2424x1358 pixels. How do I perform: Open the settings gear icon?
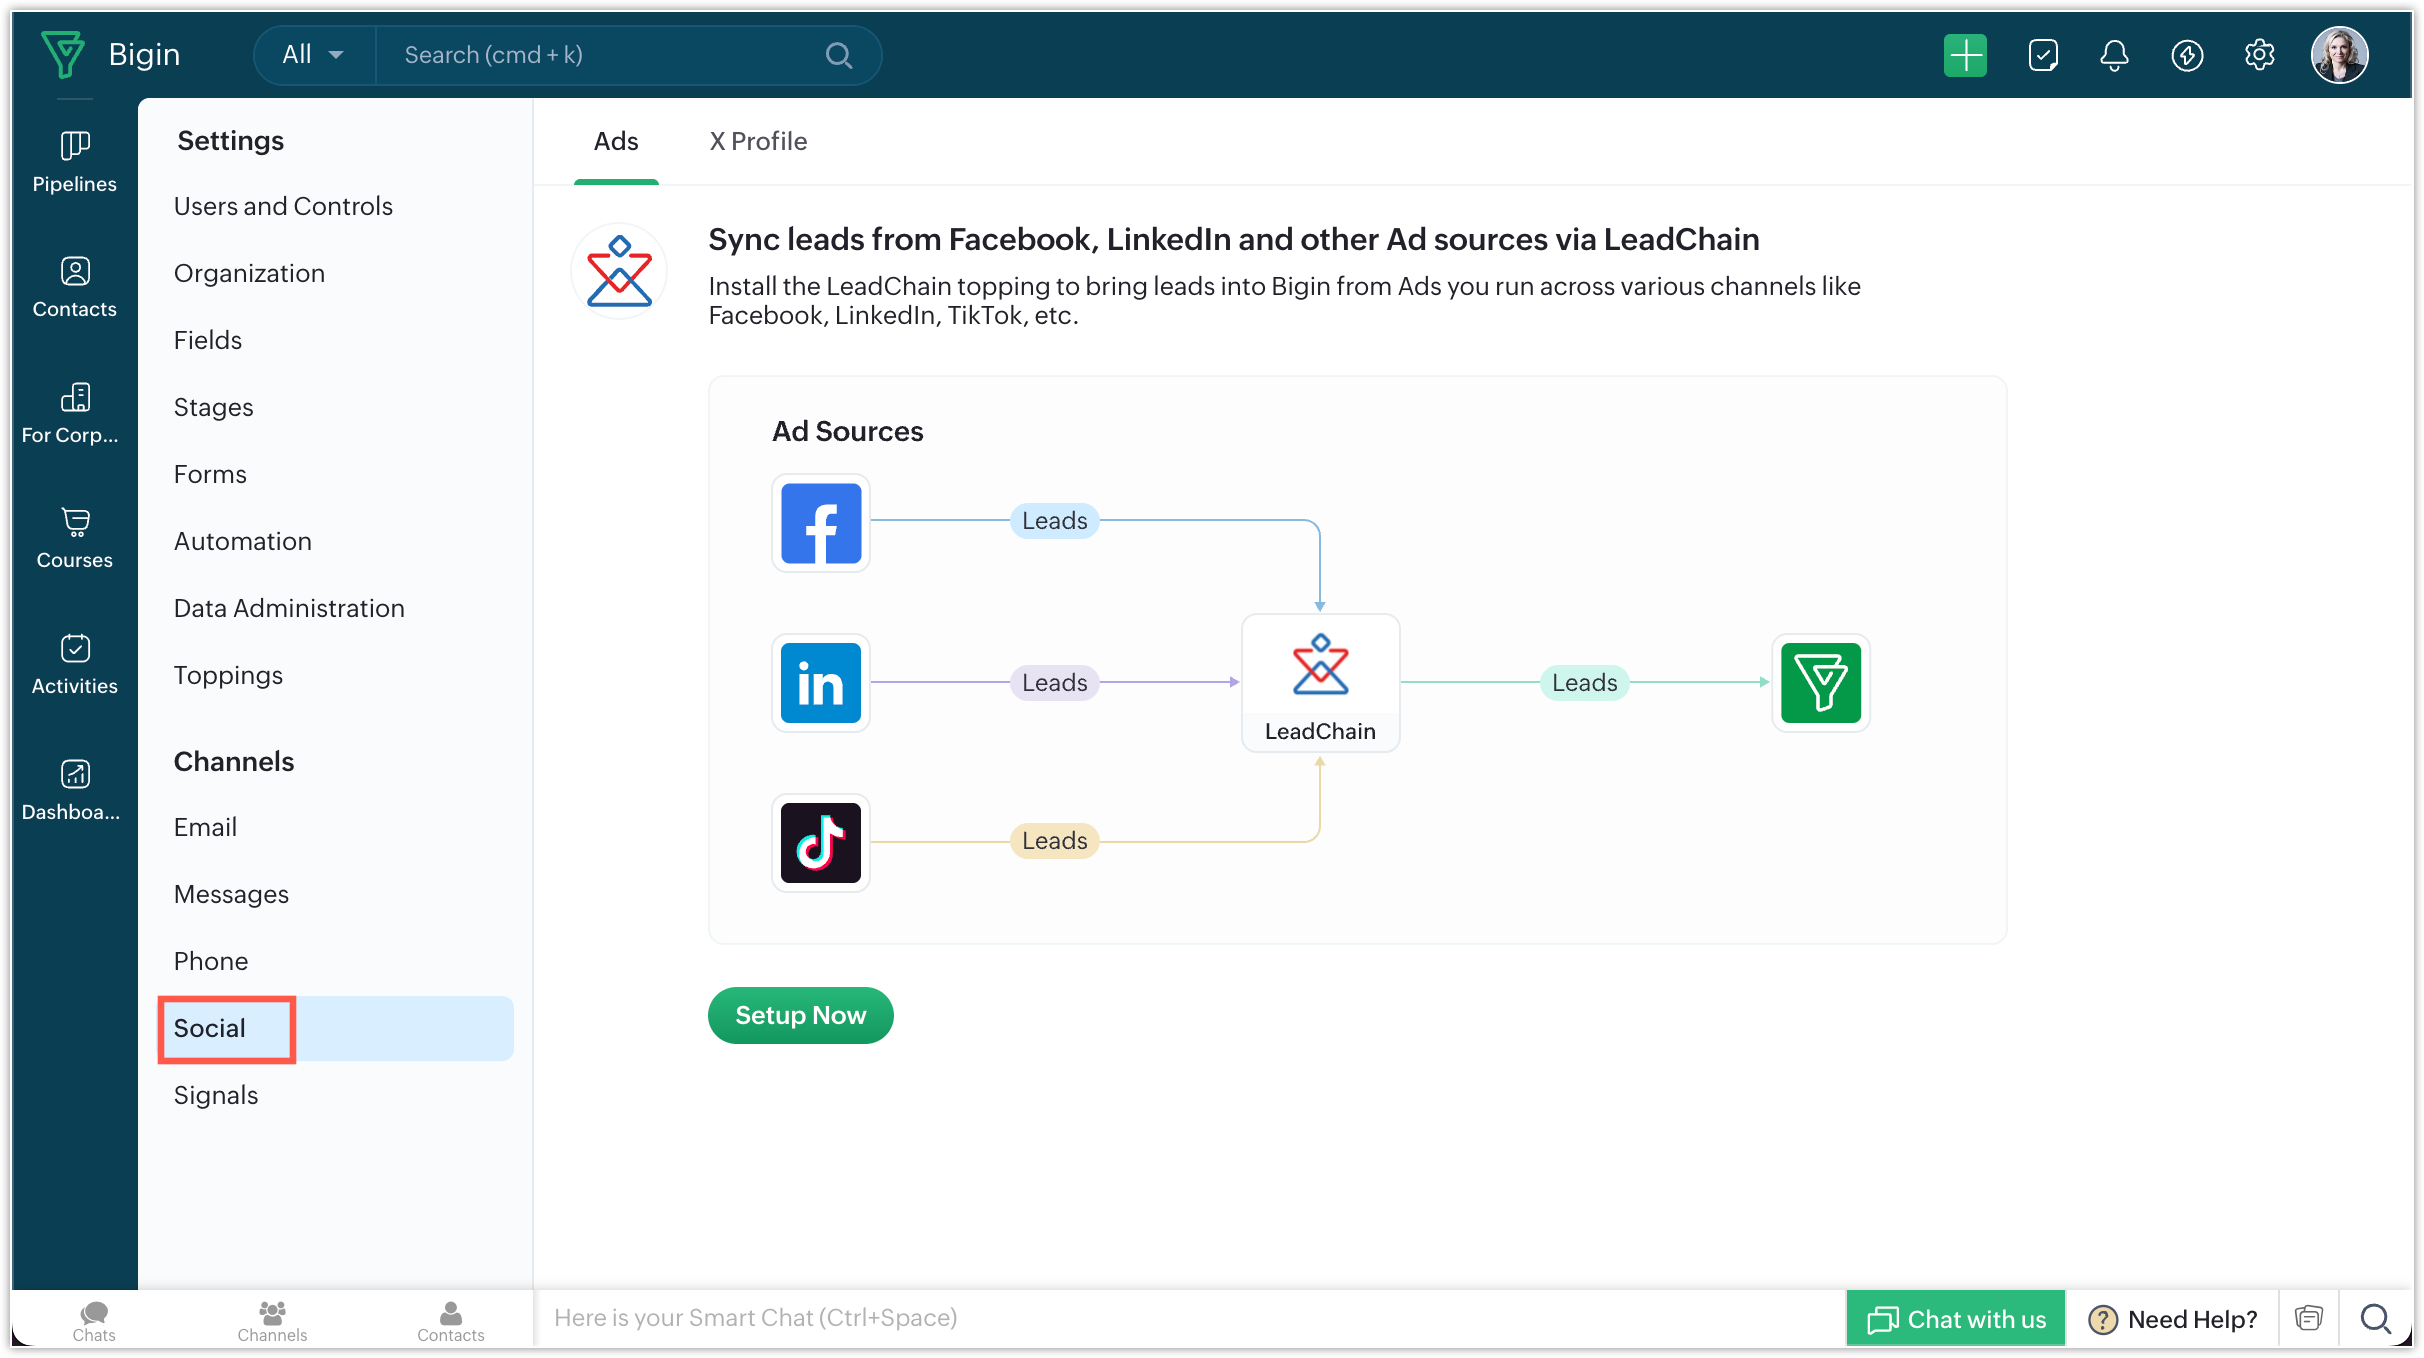pyautogui.click(x=2258, y=55)
